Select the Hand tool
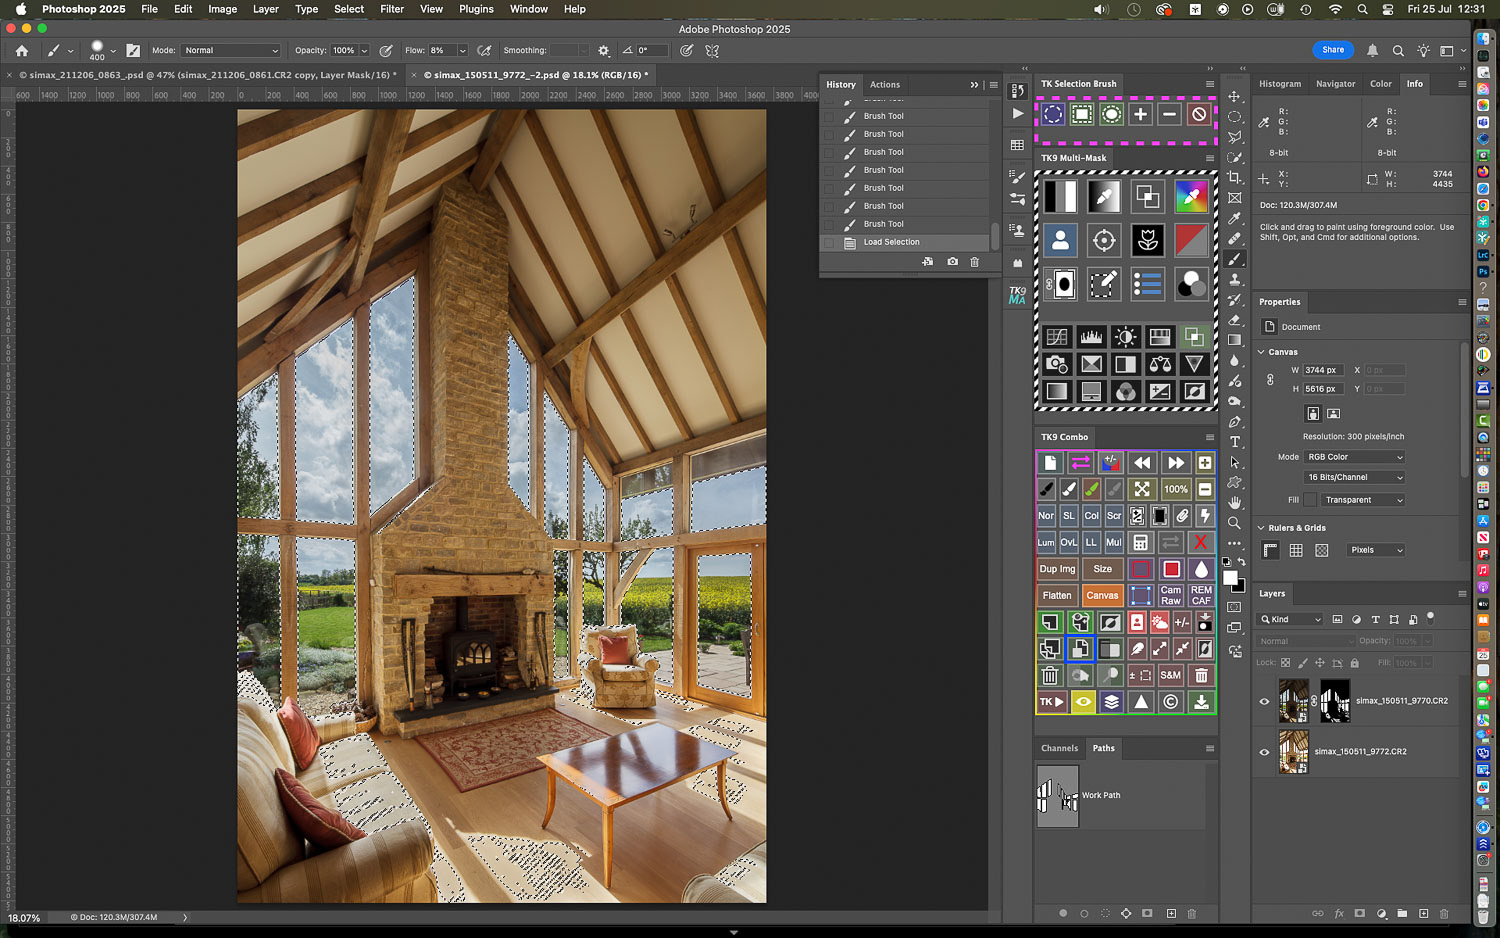Viewport: 1500px width, 938px height. tap(1235, 502)
